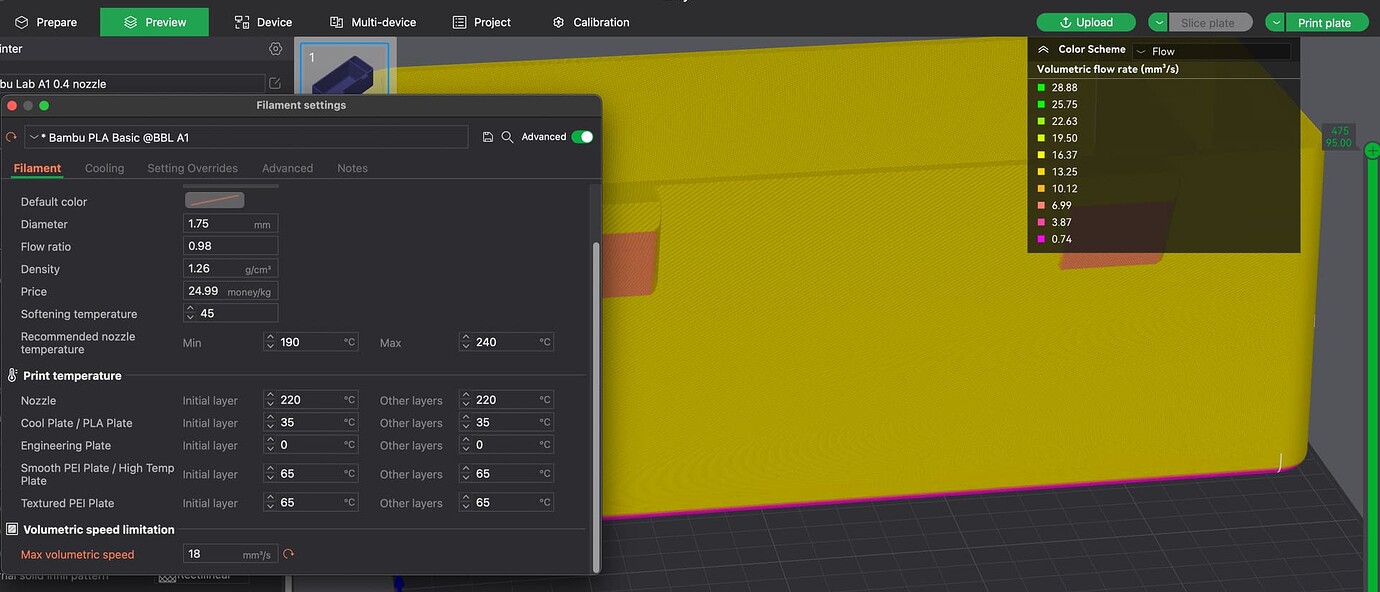Reset filament preset changes icon
This screenshot has width=1380, height=592.
pos(12,137)
